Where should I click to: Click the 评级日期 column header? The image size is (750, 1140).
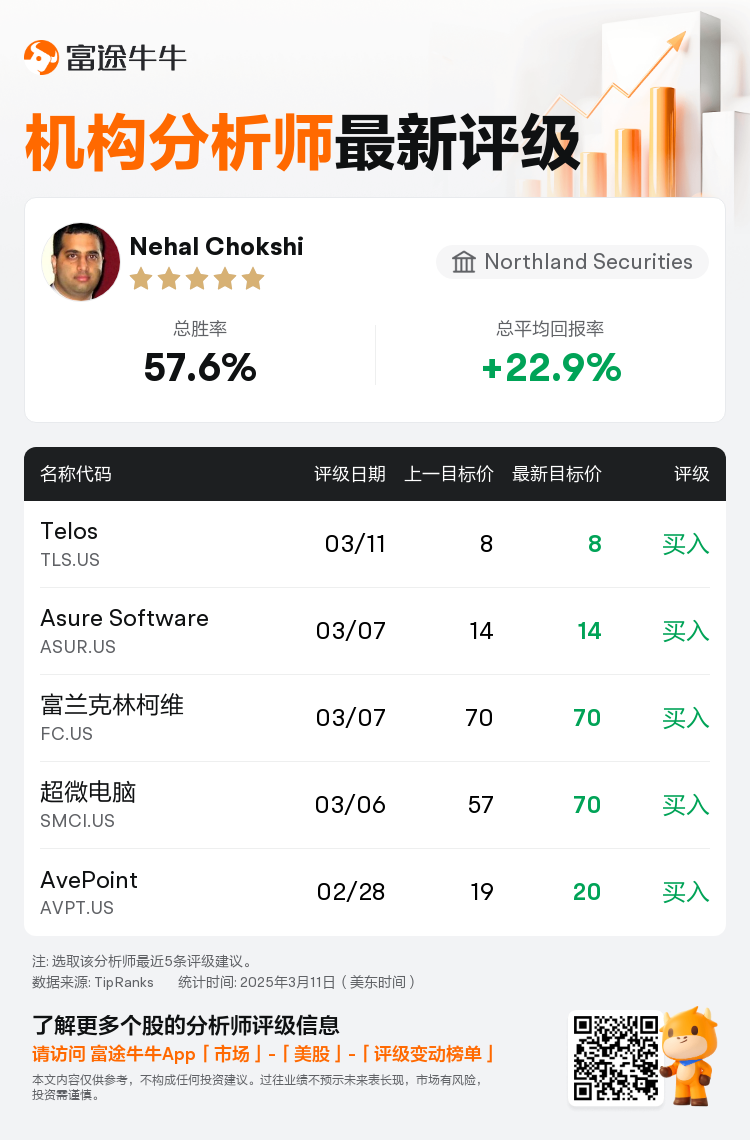[x=350, y=474]
